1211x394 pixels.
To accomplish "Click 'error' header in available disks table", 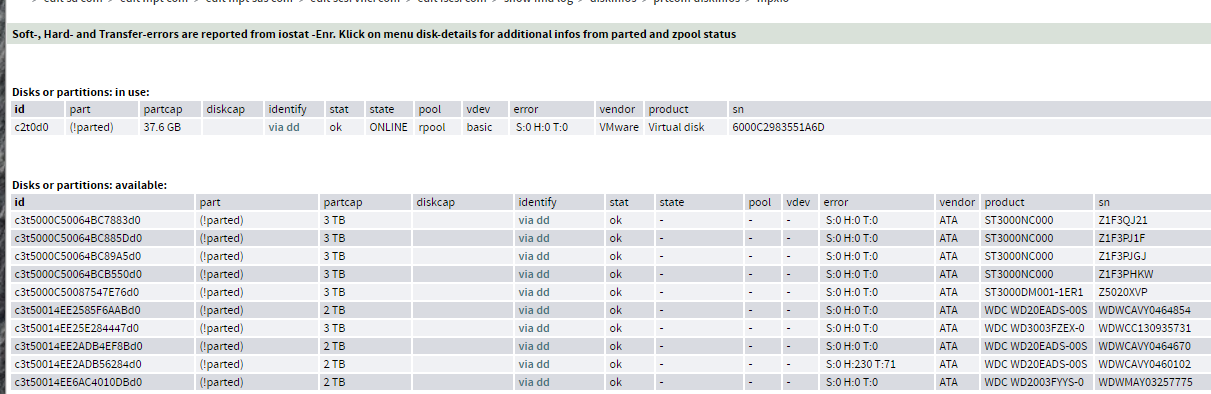I will tap(836, 202).
